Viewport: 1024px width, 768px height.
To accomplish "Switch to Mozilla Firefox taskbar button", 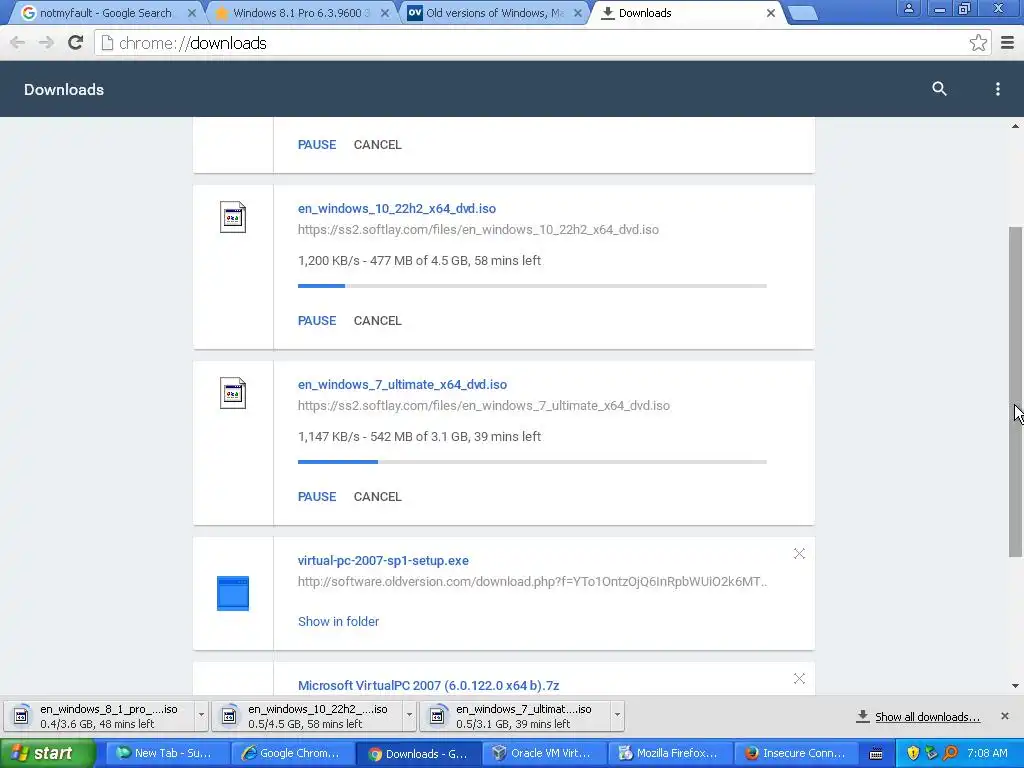I will click(x=669, y=754).
